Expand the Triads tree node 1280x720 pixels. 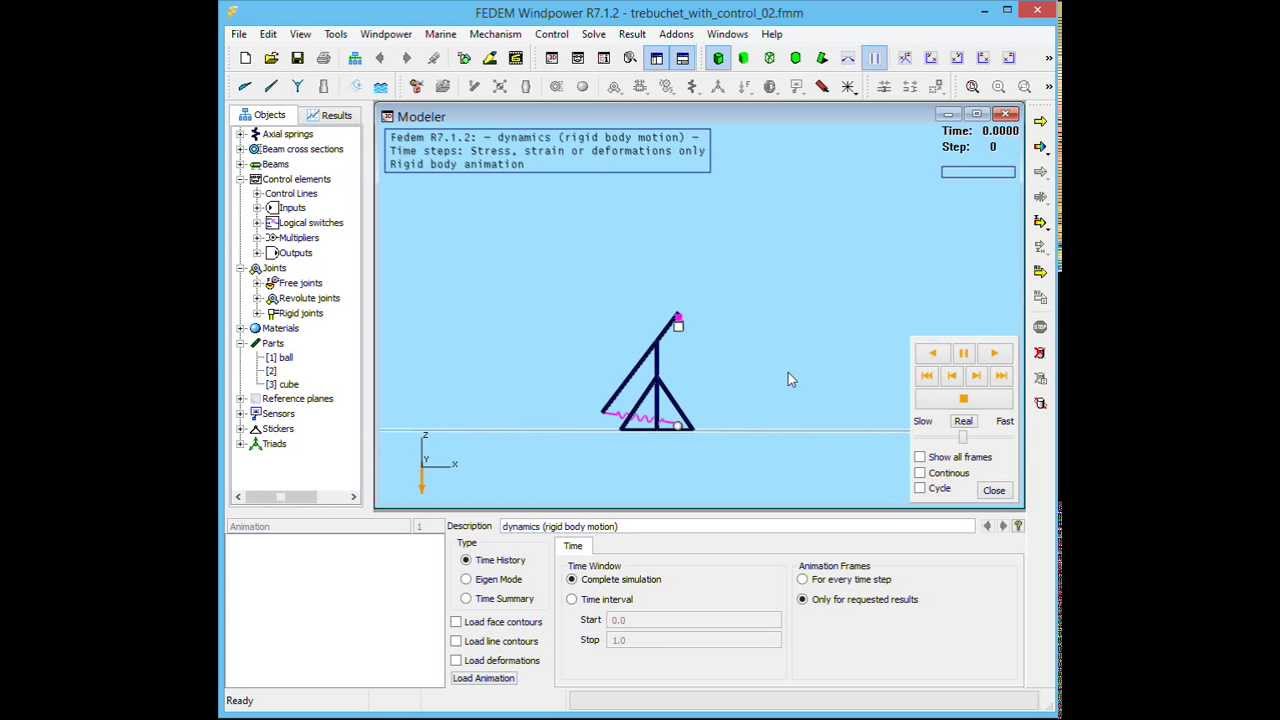pos(241,444)
